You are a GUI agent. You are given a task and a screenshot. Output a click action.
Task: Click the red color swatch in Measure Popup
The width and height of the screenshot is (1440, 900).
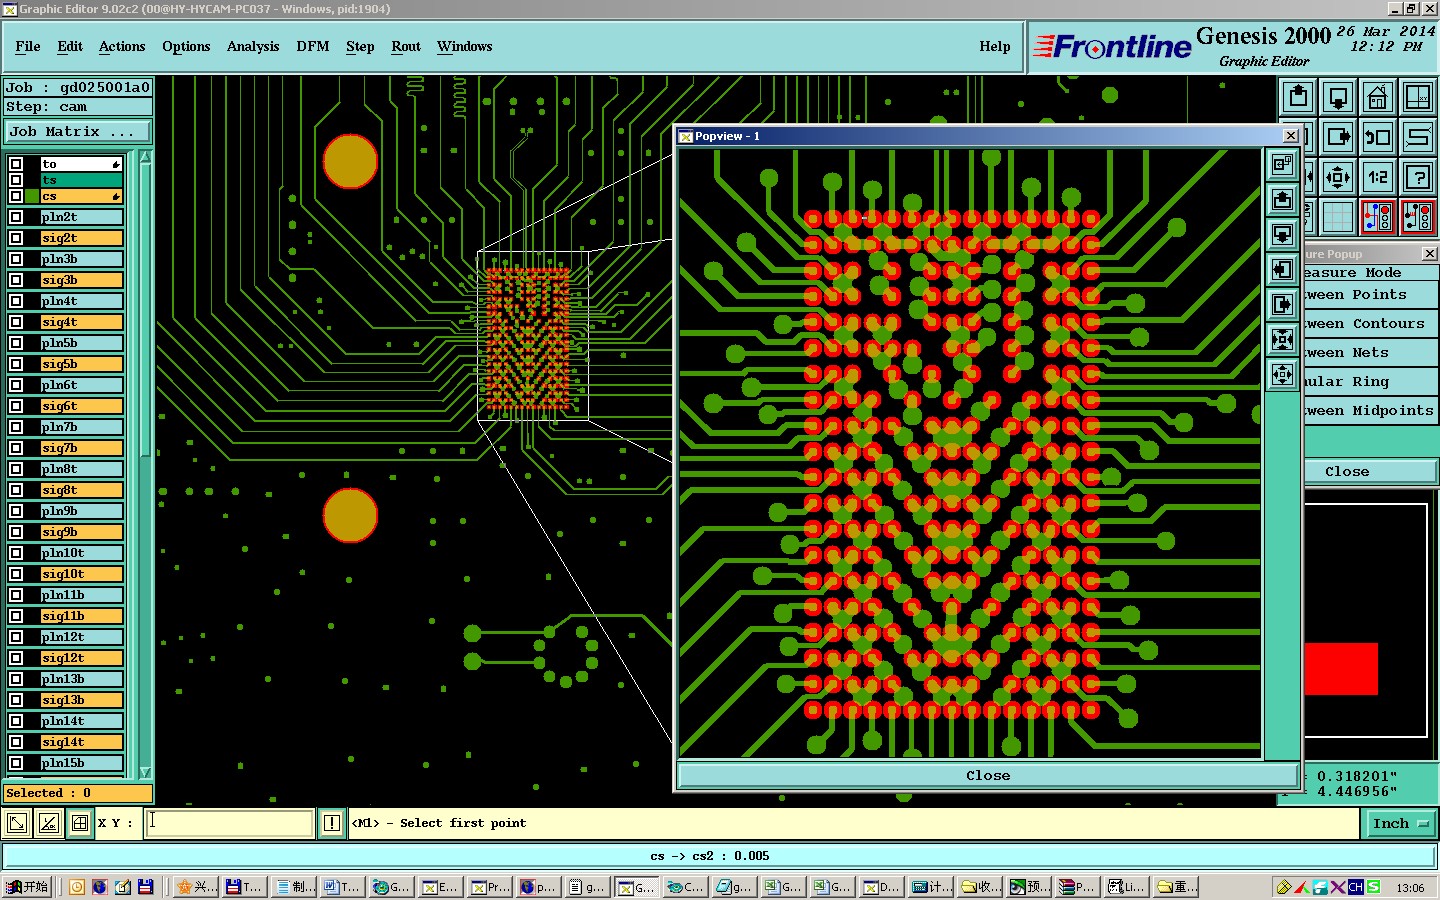(1341, 669)
